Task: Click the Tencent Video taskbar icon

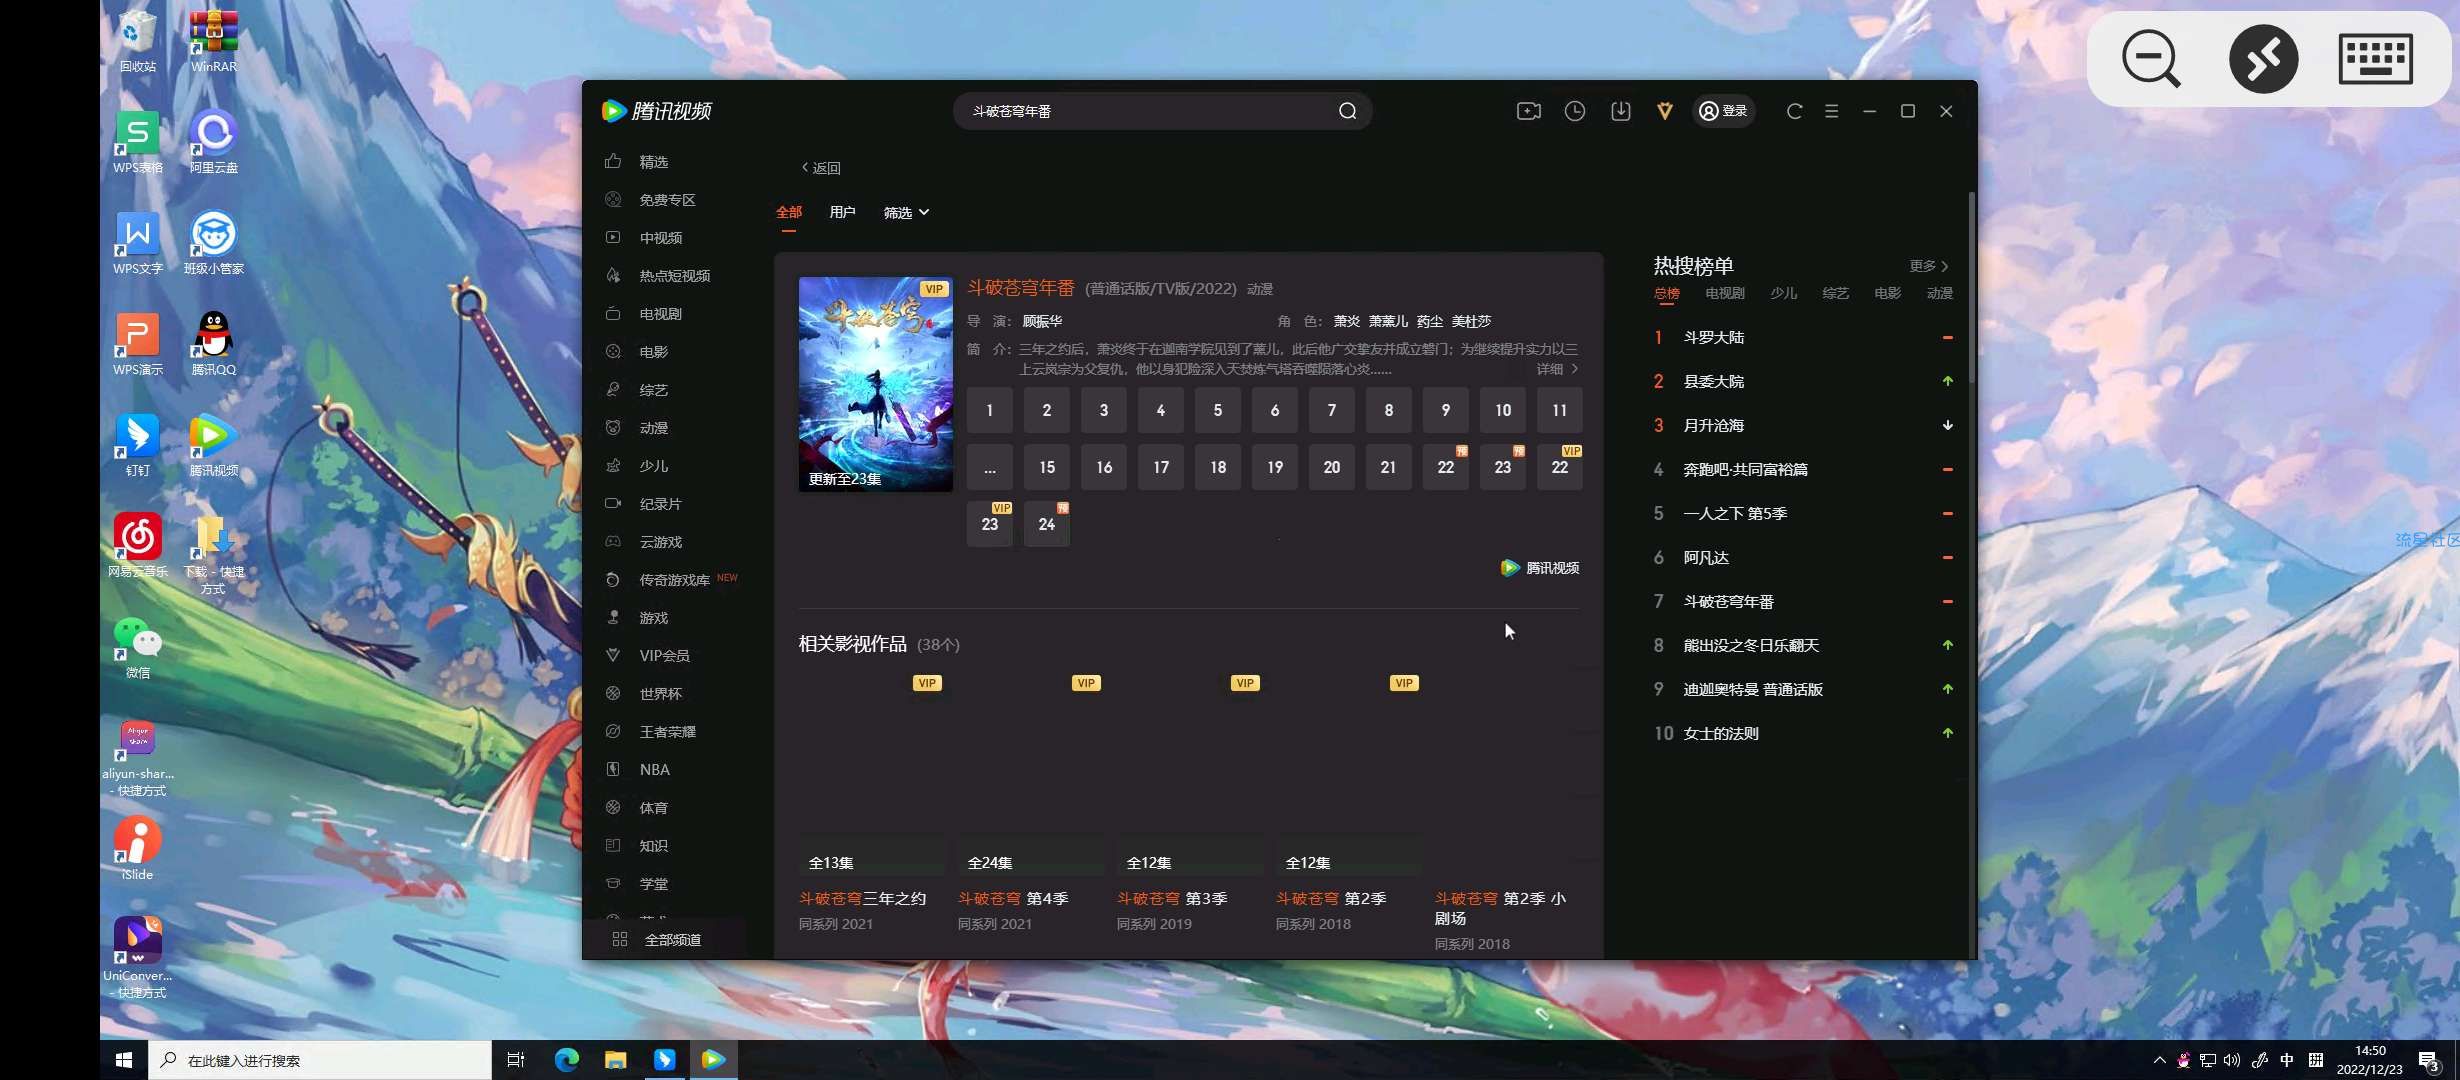Action: click(x=714, y=1060)
